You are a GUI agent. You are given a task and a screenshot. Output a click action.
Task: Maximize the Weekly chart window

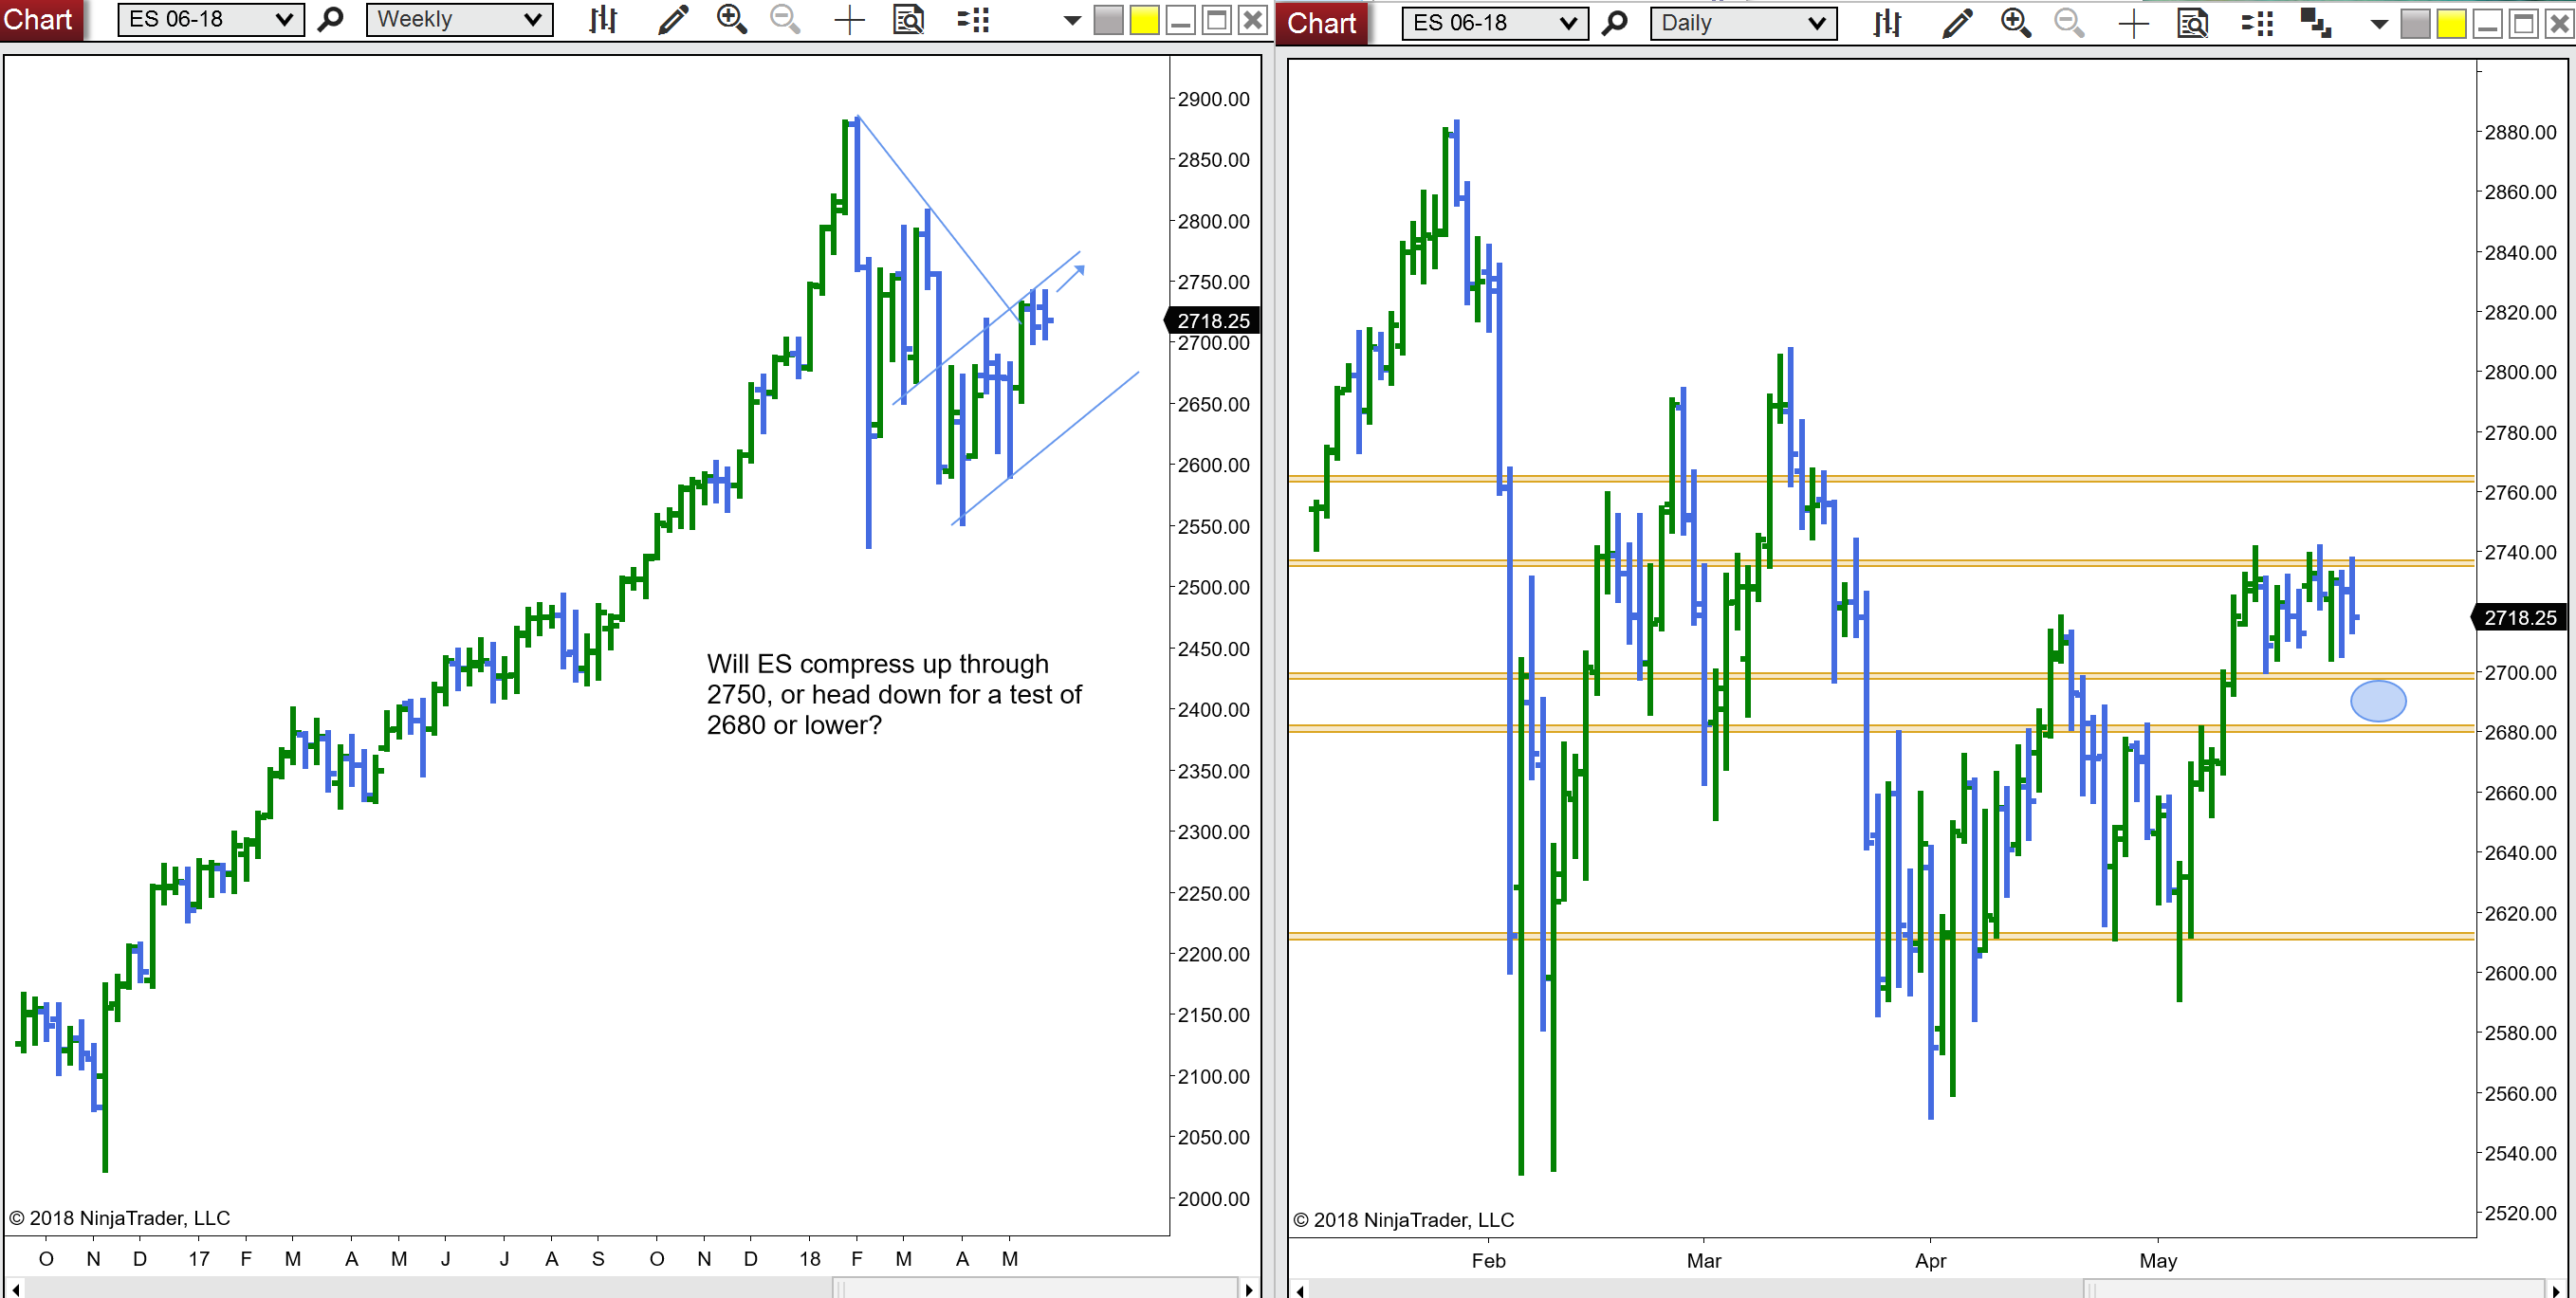coord(1217,20)
